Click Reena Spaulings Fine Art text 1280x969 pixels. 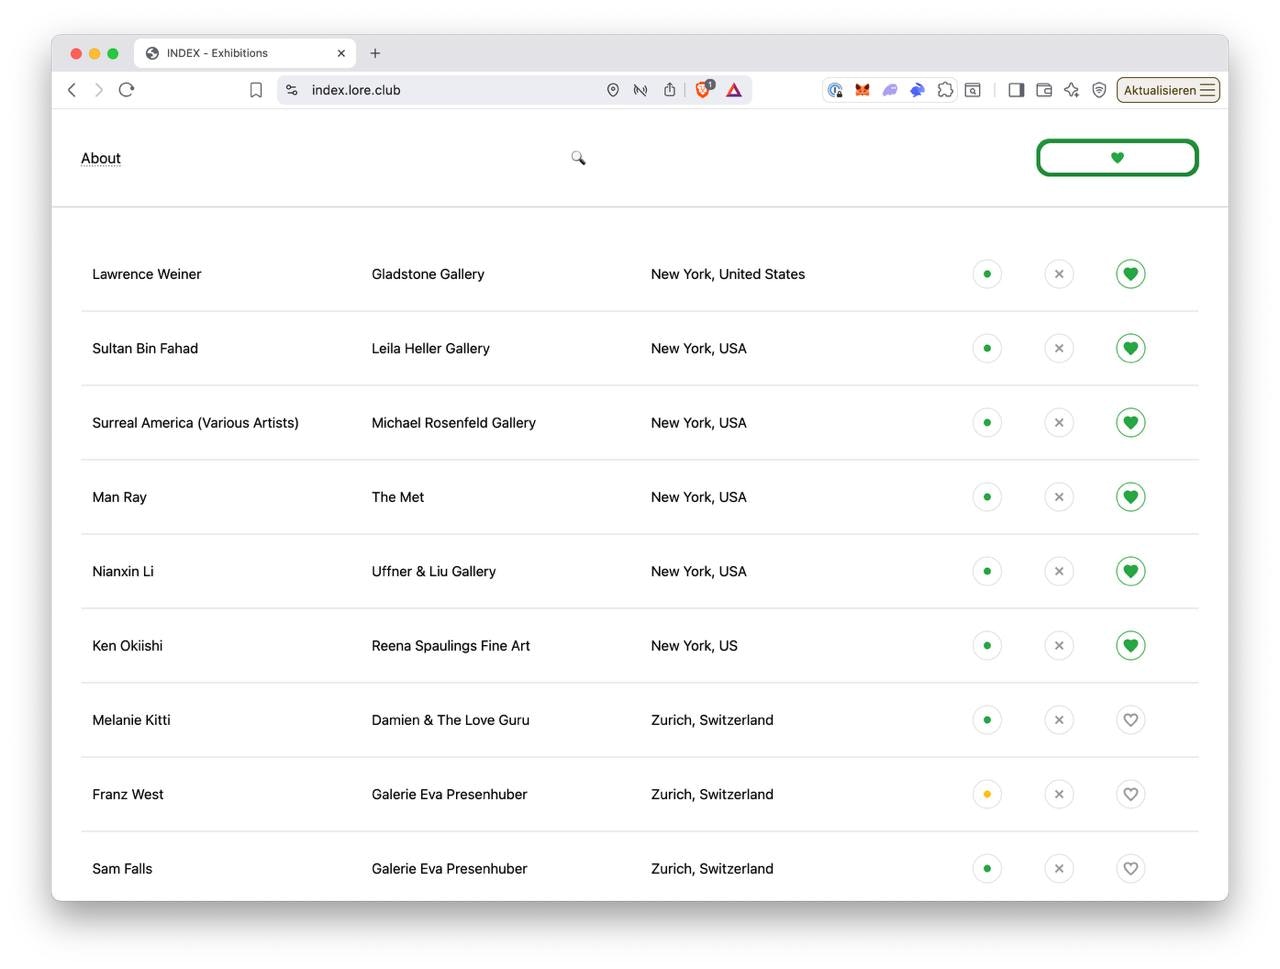coord(451,646)
